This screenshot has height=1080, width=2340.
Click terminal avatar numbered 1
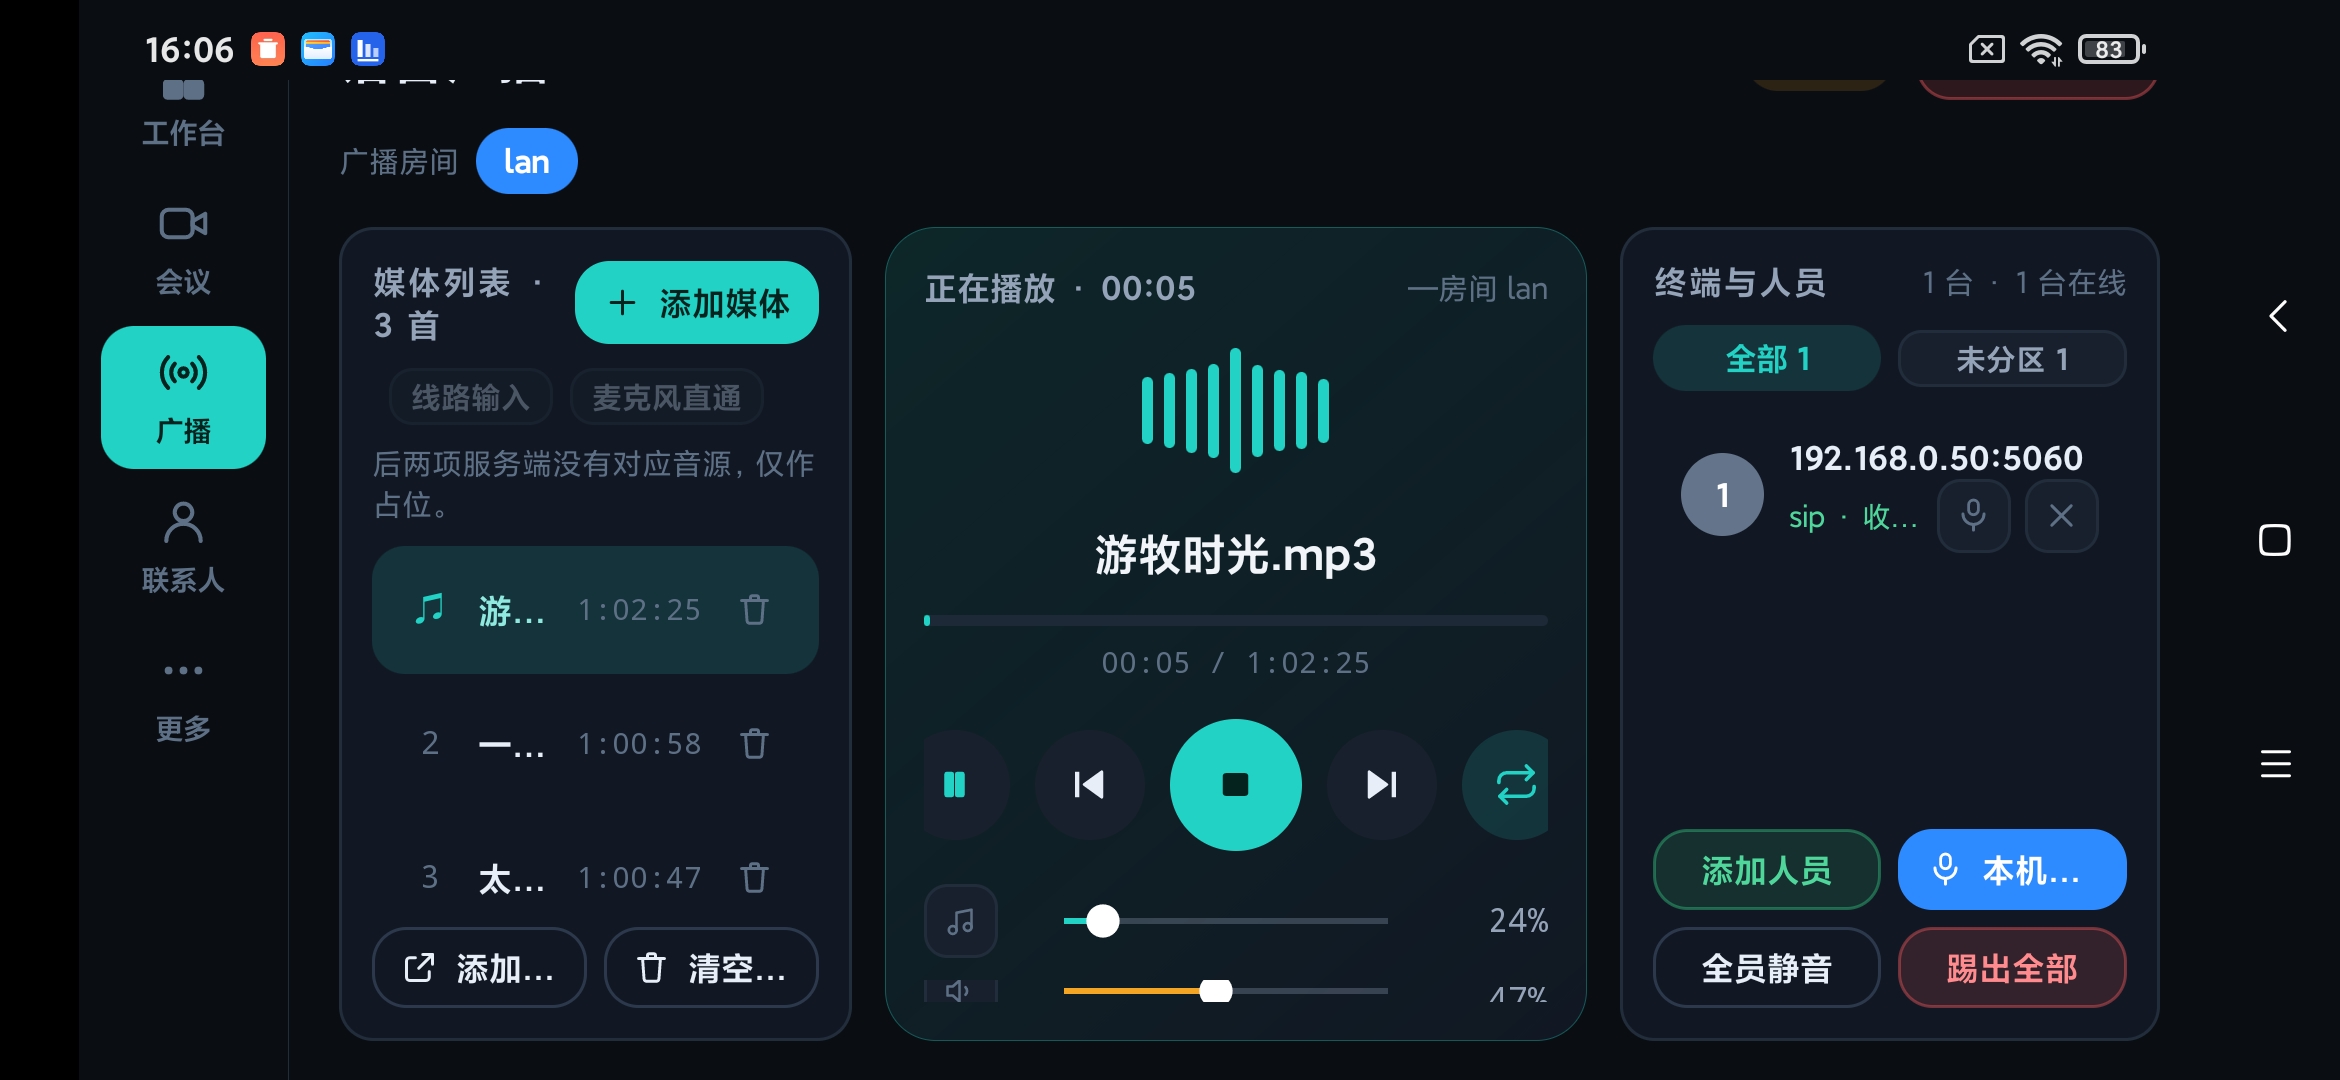(1722, 494)
